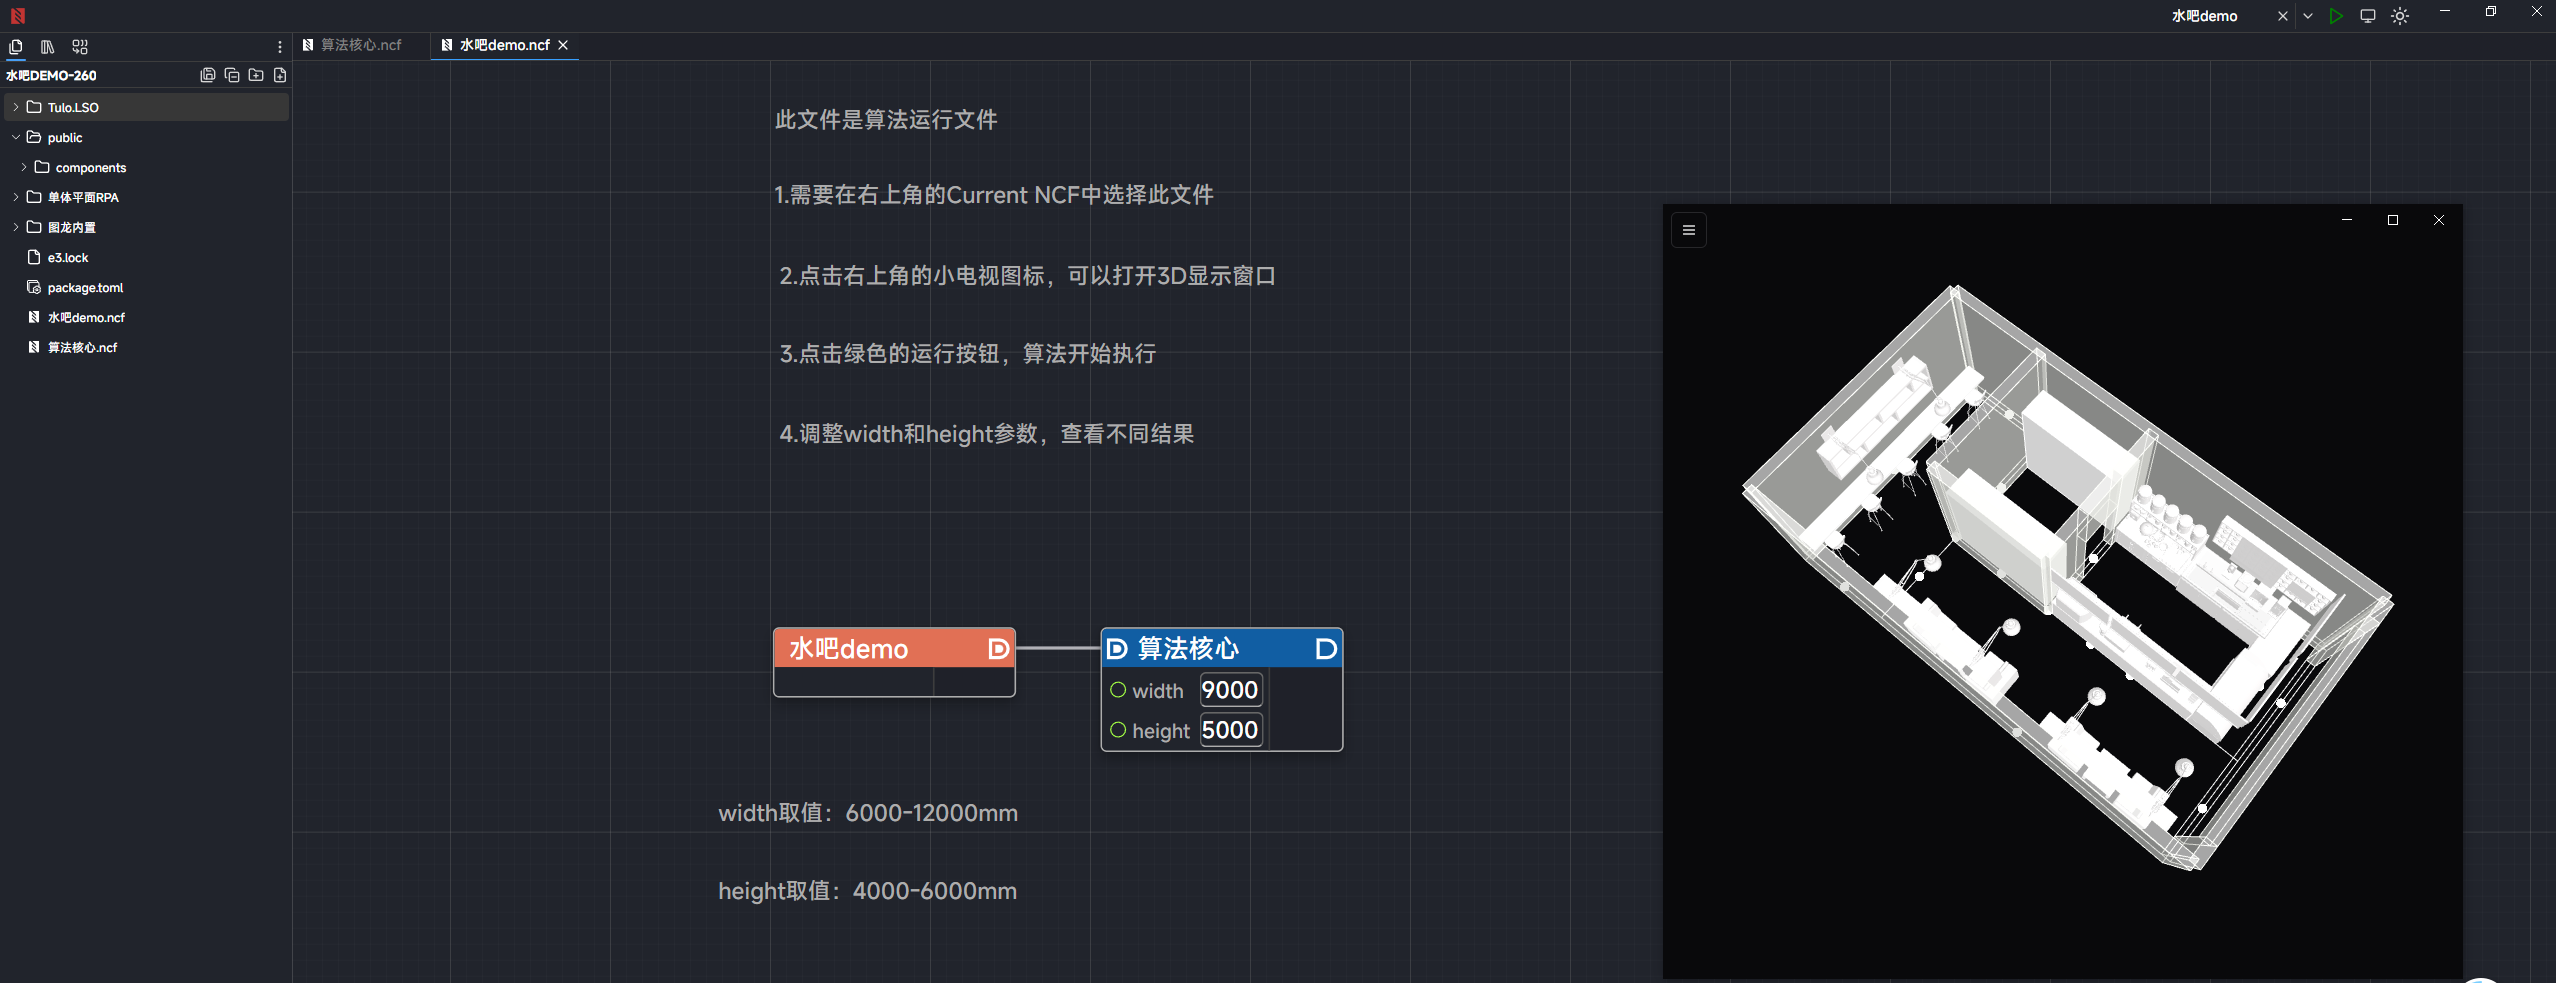
Task: Open package.toml in the file tree
Action: coord(85,287)
